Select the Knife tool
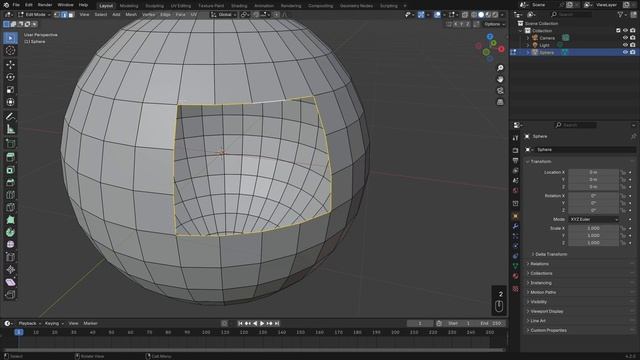 point(10,207)
